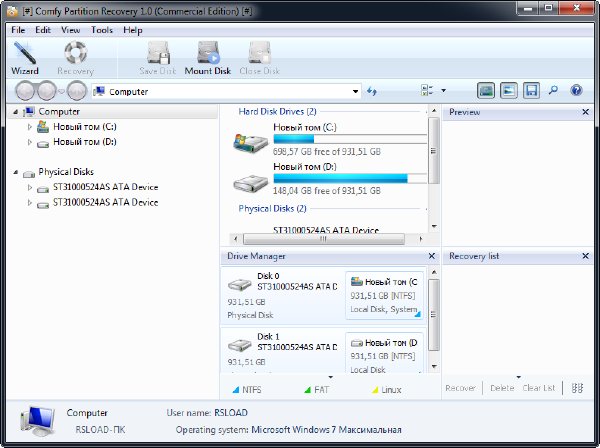Click the Computer icon in the status bar
Image resolution: width=600 pixels, height=448 pixels.
tap(37, 421)
